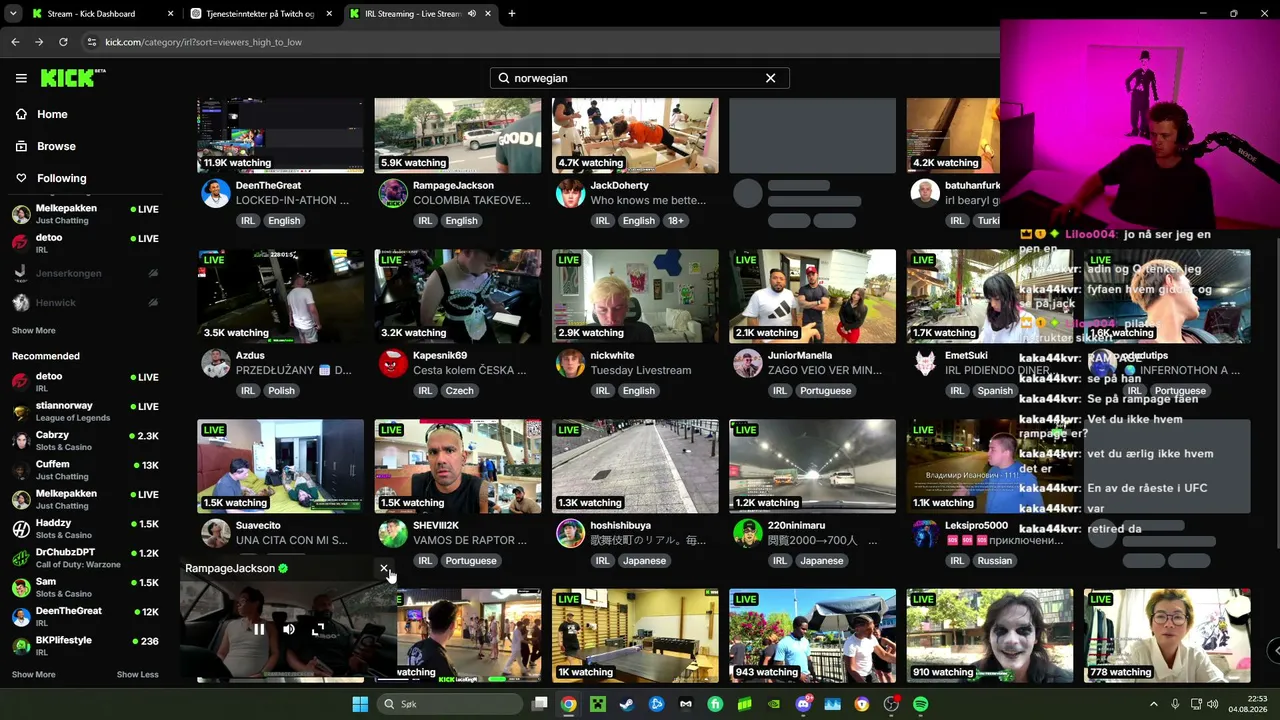Image resolution: width=1280 pixels, height=720 pixels.
Task: Open the Windows Start menu
Action: coord(360,704)
